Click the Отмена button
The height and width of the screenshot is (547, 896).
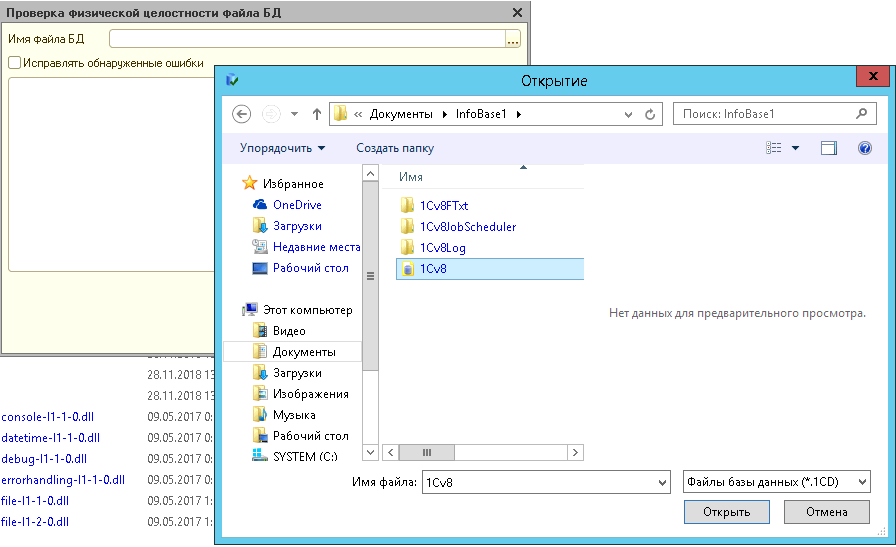coord(827,512)
